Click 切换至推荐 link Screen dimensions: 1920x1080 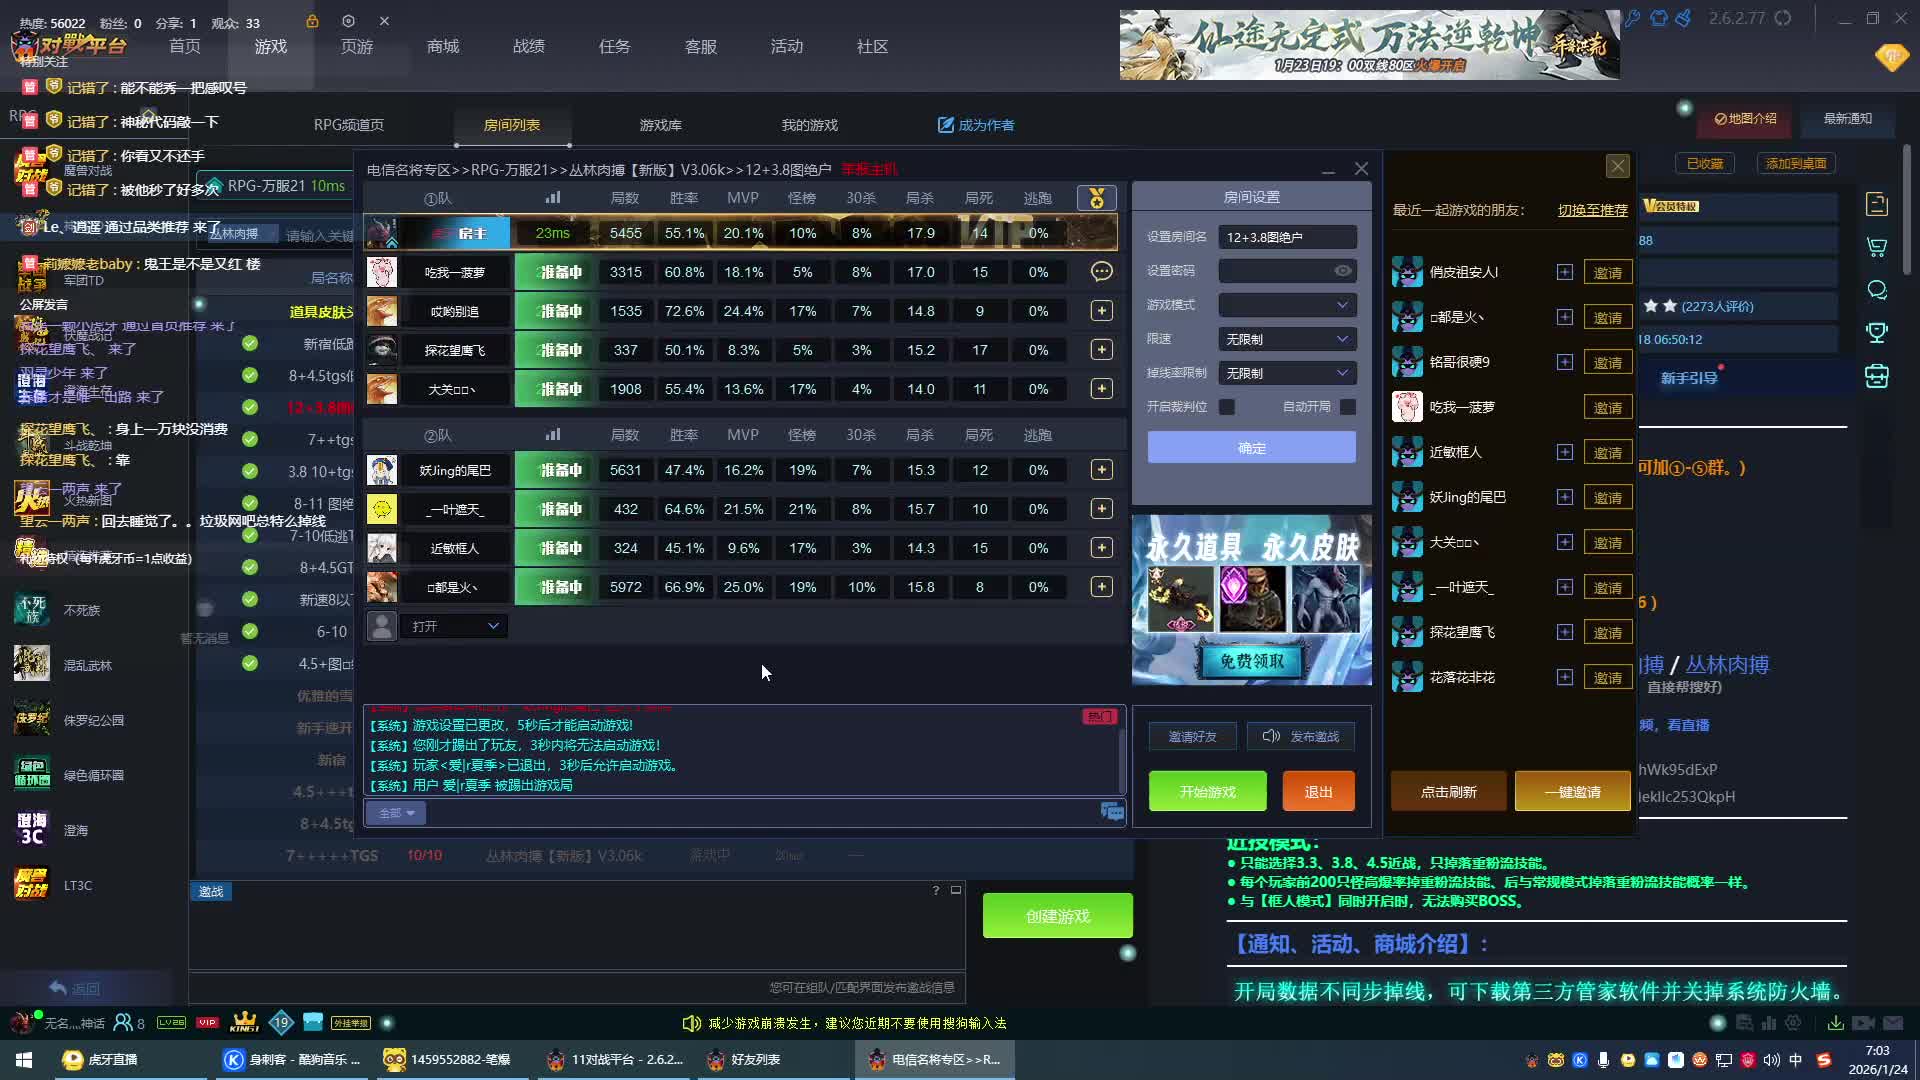point(1592,210)
